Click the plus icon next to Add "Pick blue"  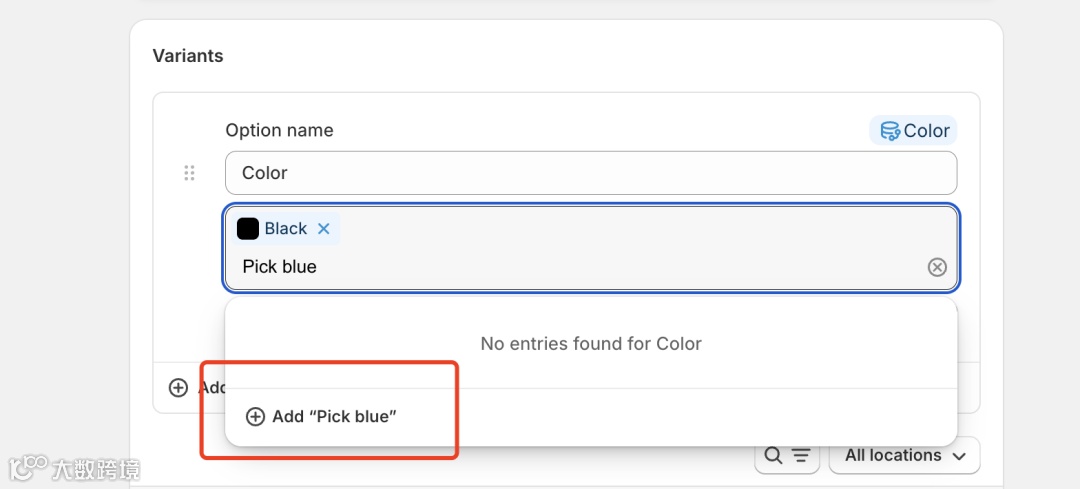[255, 417]
